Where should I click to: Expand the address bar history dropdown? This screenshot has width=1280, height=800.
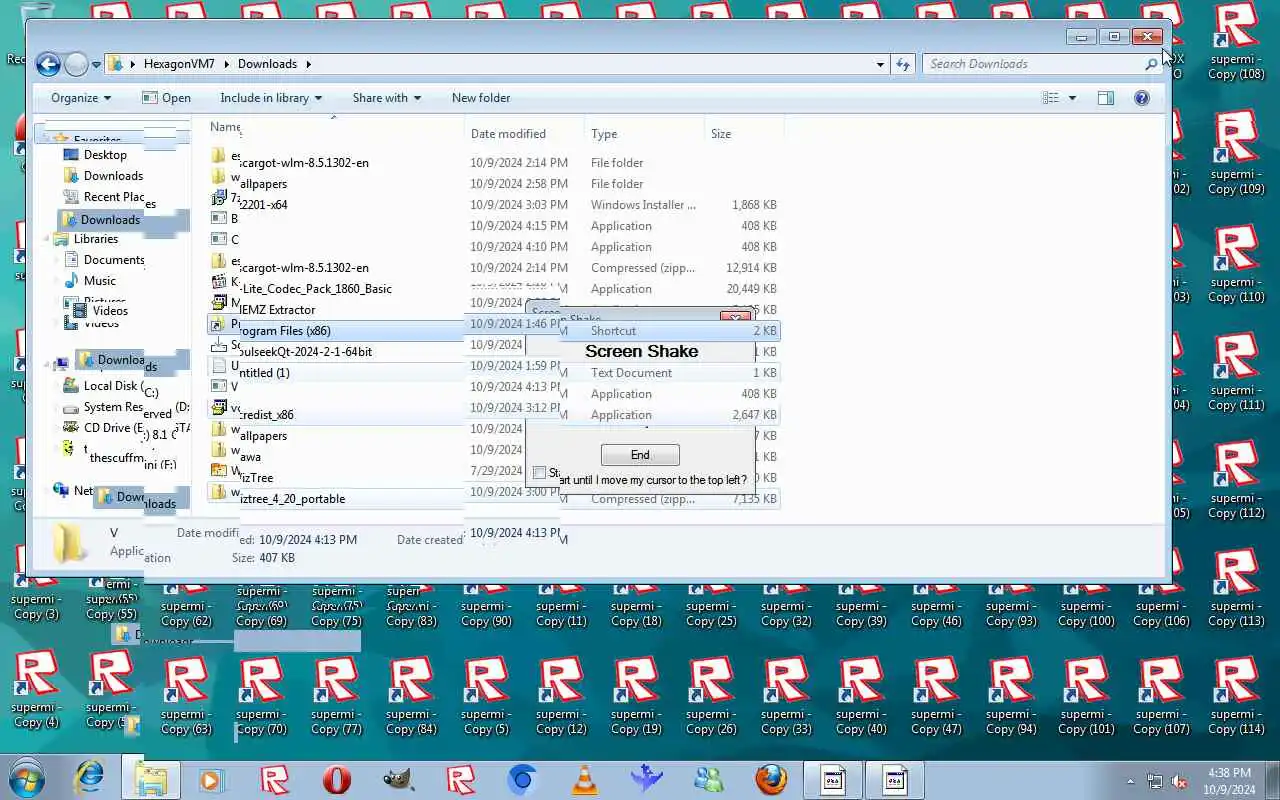[880, 64]
